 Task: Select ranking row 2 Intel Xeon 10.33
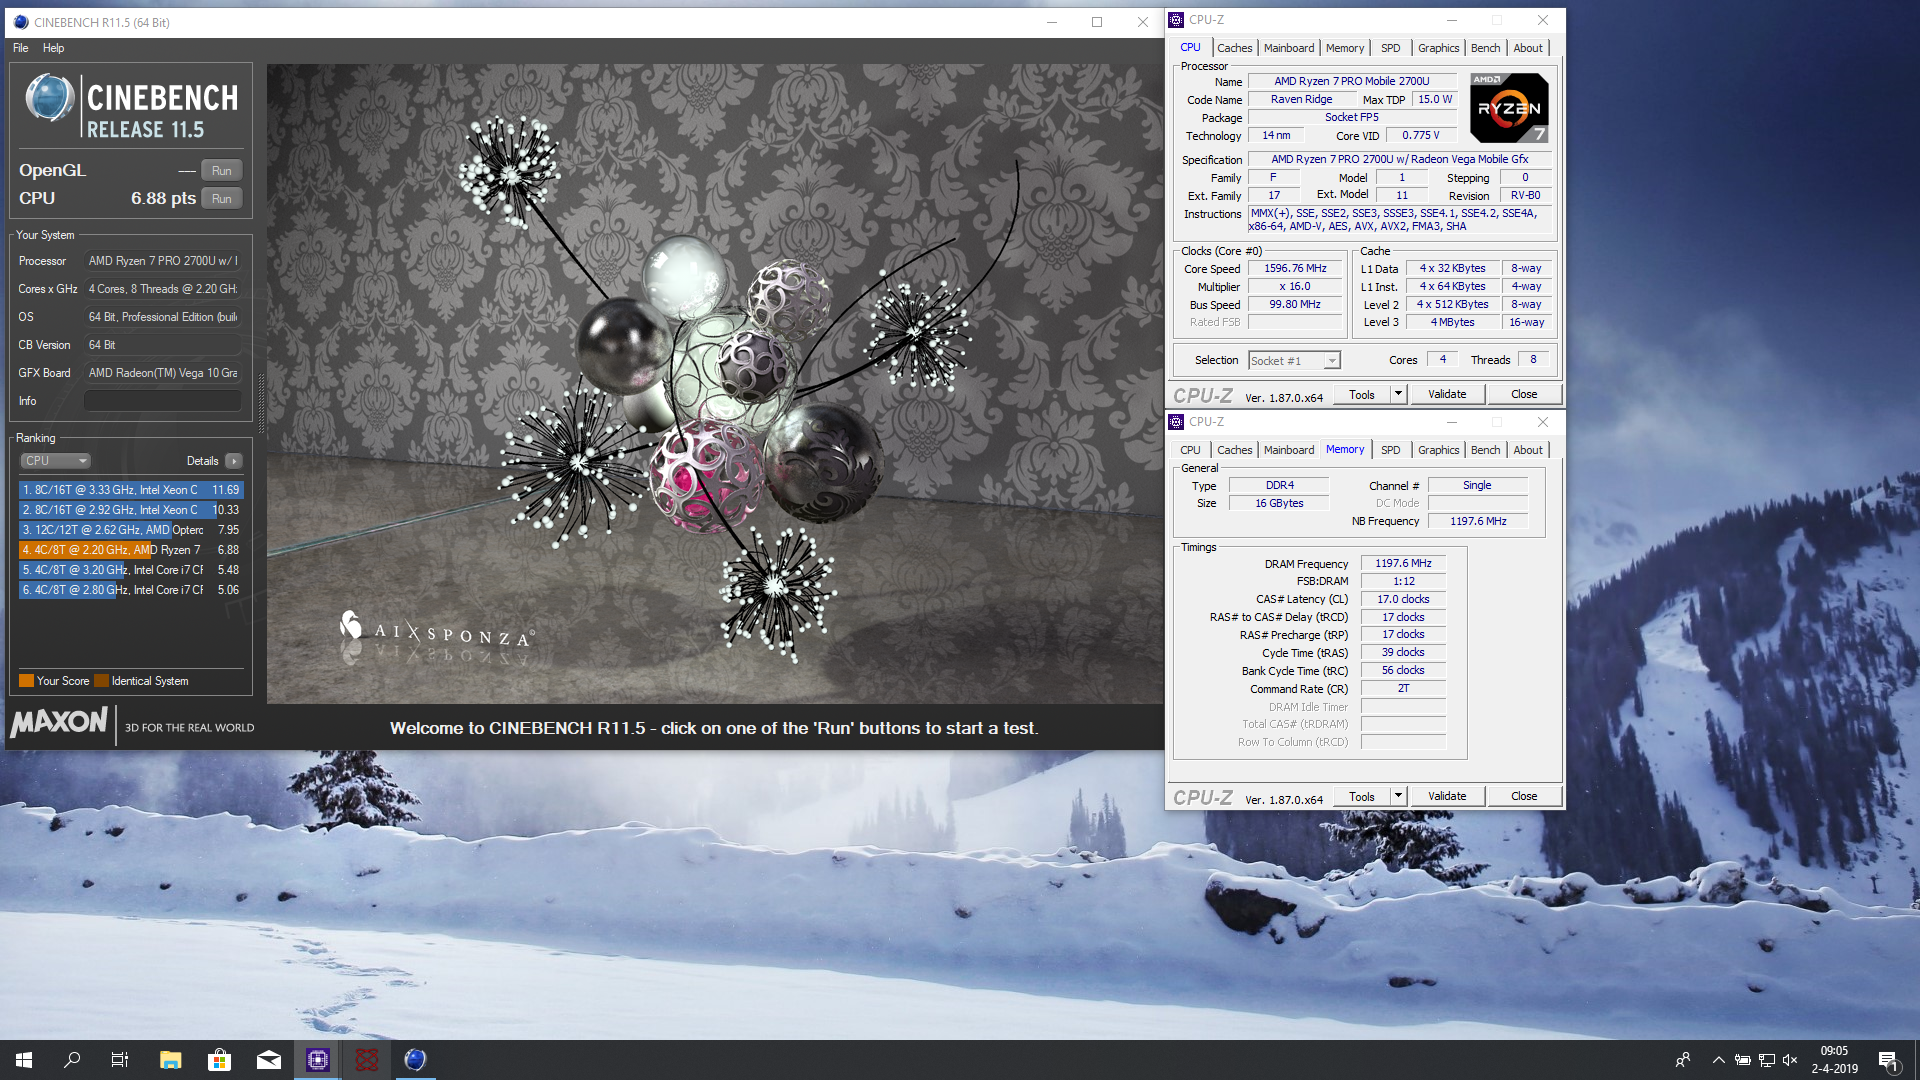(x=131, y=510)
